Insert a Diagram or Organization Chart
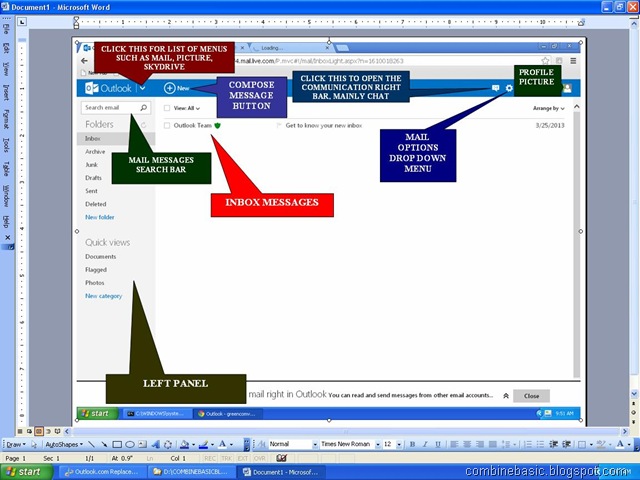Viewport: 640px width, 480px height. (x=168, y=444)
